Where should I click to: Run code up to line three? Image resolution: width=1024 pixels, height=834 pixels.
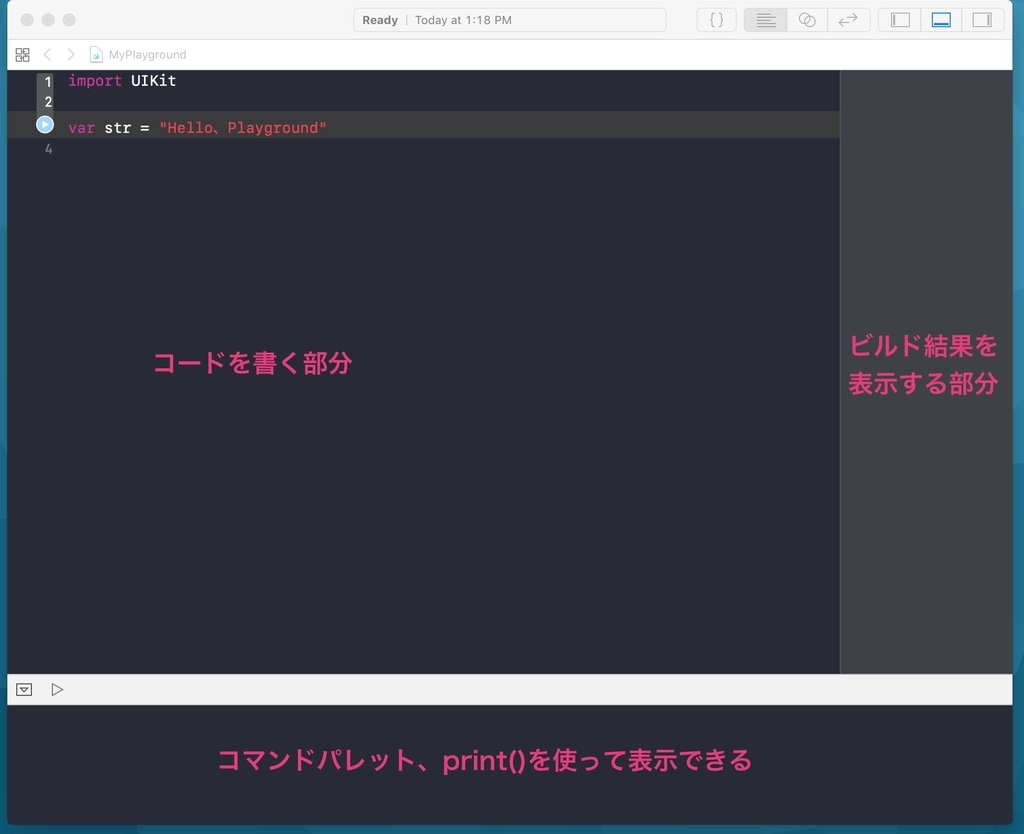(44, 125)
